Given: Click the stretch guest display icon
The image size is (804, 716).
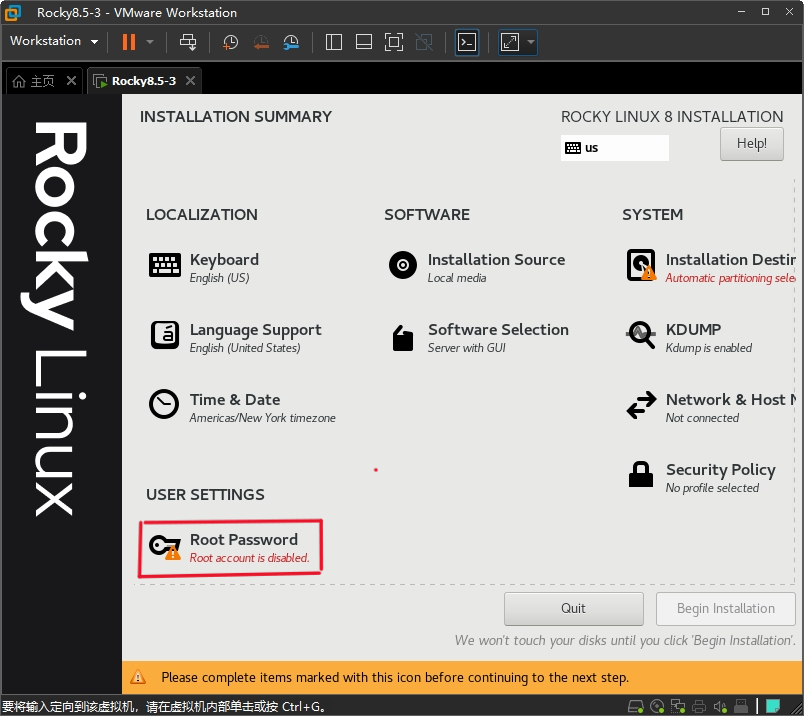Looking at the screenshot, I should coord(510,42).
